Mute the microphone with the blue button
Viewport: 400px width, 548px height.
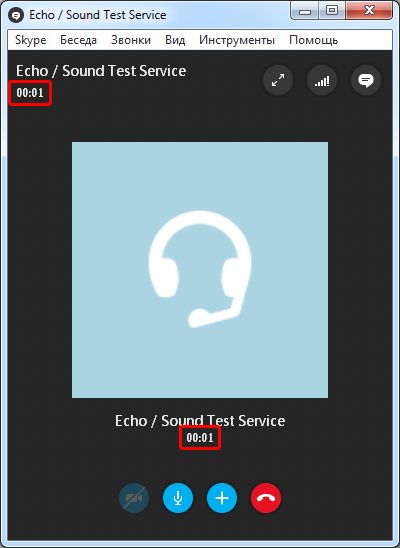pyautogui.click(x=178, y=498)
